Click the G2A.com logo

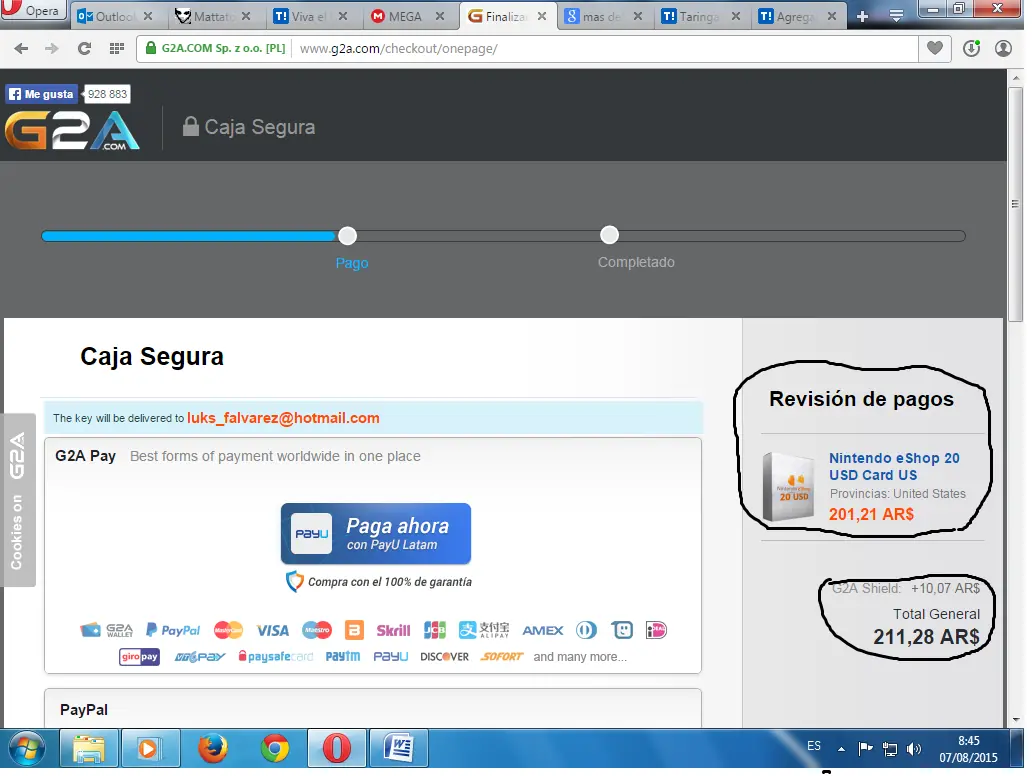pyautogui.click(x=72, y=130)
